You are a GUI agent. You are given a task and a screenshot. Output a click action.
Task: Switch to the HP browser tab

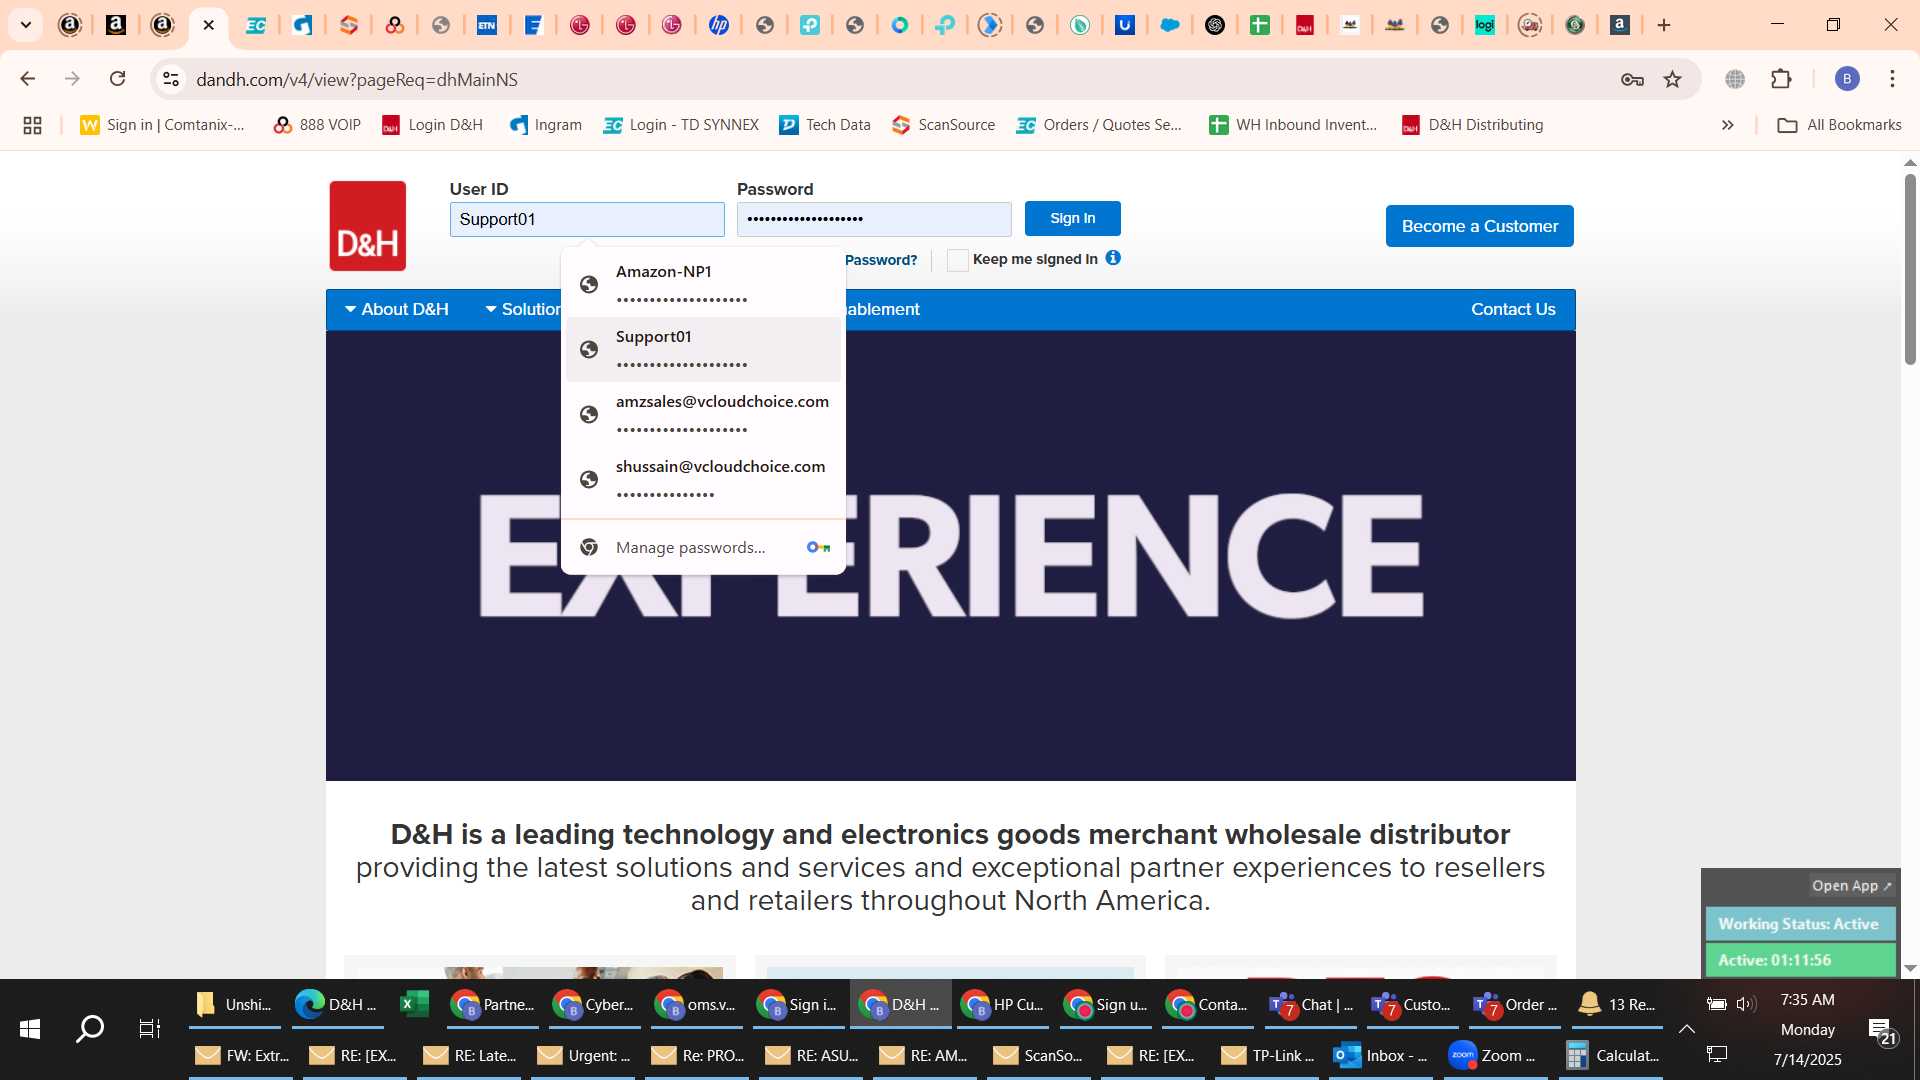[718, 25]
